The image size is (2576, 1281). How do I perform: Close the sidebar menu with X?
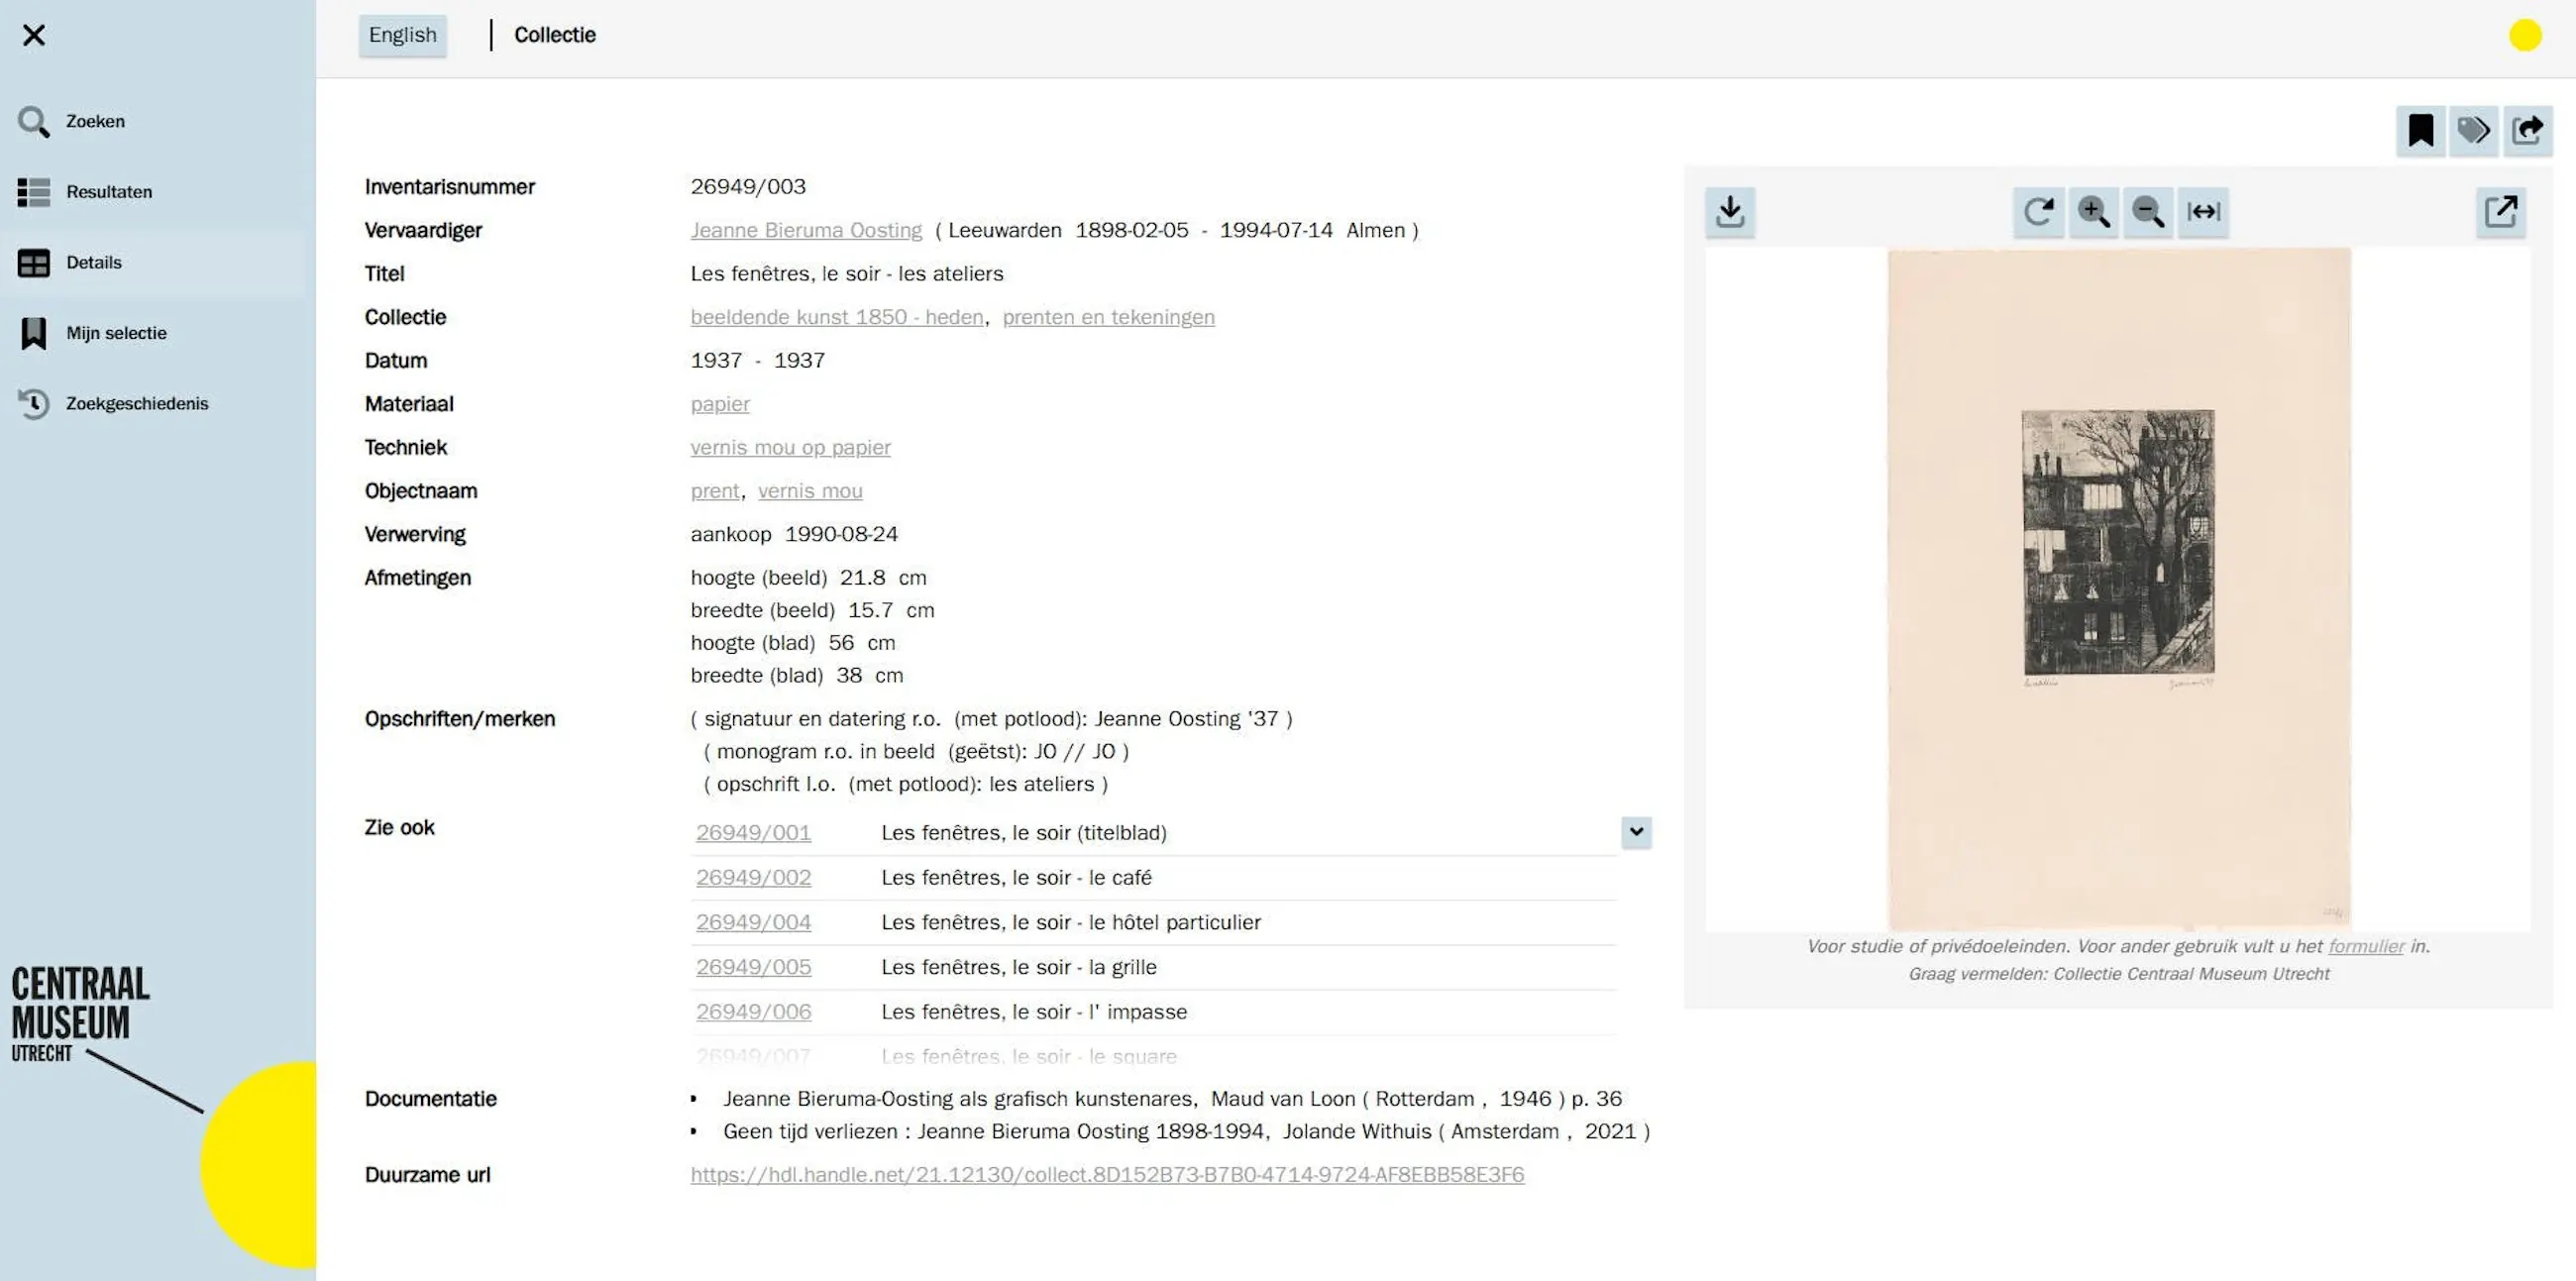pyautogui.click(x=34, y=35)
